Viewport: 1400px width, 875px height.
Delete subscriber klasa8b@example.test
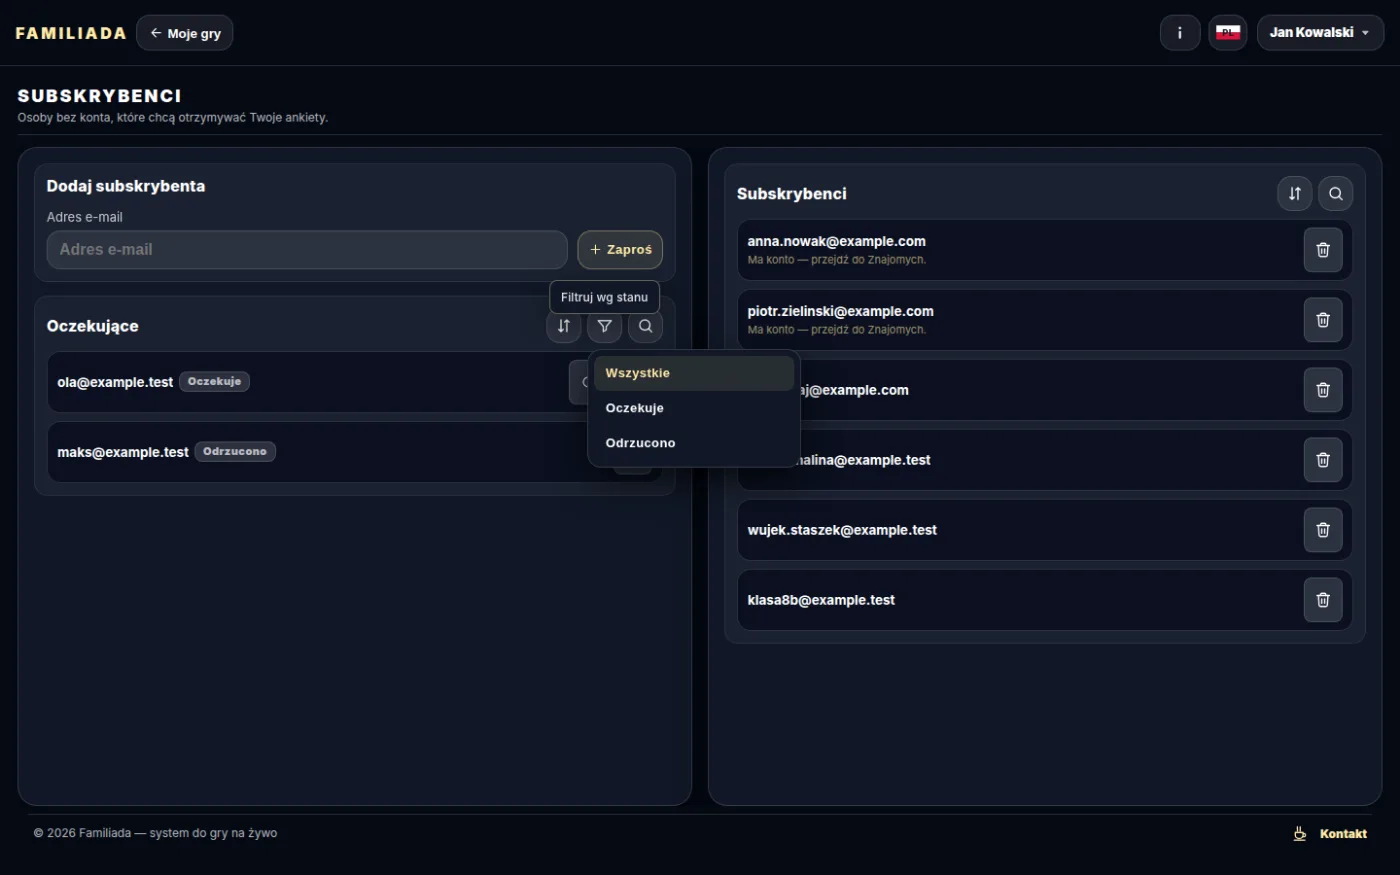point(1323,600)
